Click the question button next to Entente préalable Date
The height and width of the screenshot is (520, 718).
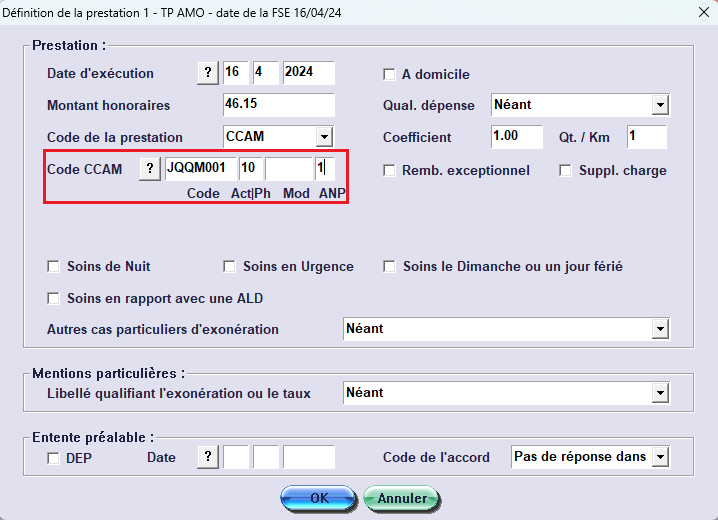click(207, 457)
